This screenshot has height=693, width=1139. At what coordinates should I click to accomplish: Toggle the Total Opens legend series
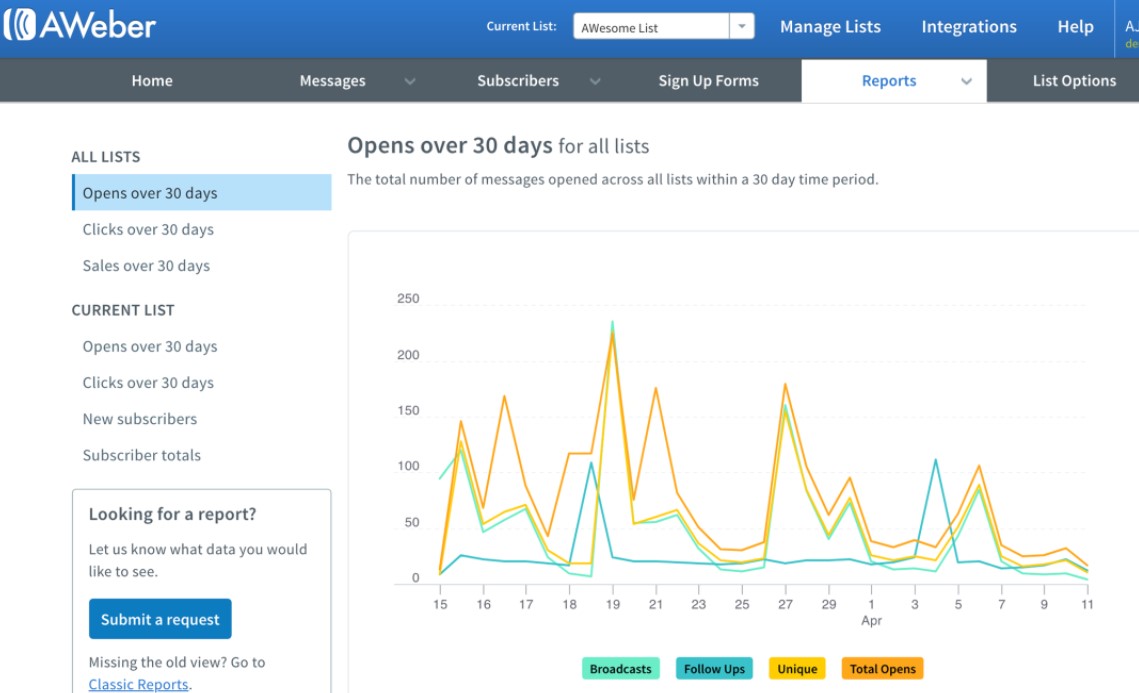coord(882,669)
